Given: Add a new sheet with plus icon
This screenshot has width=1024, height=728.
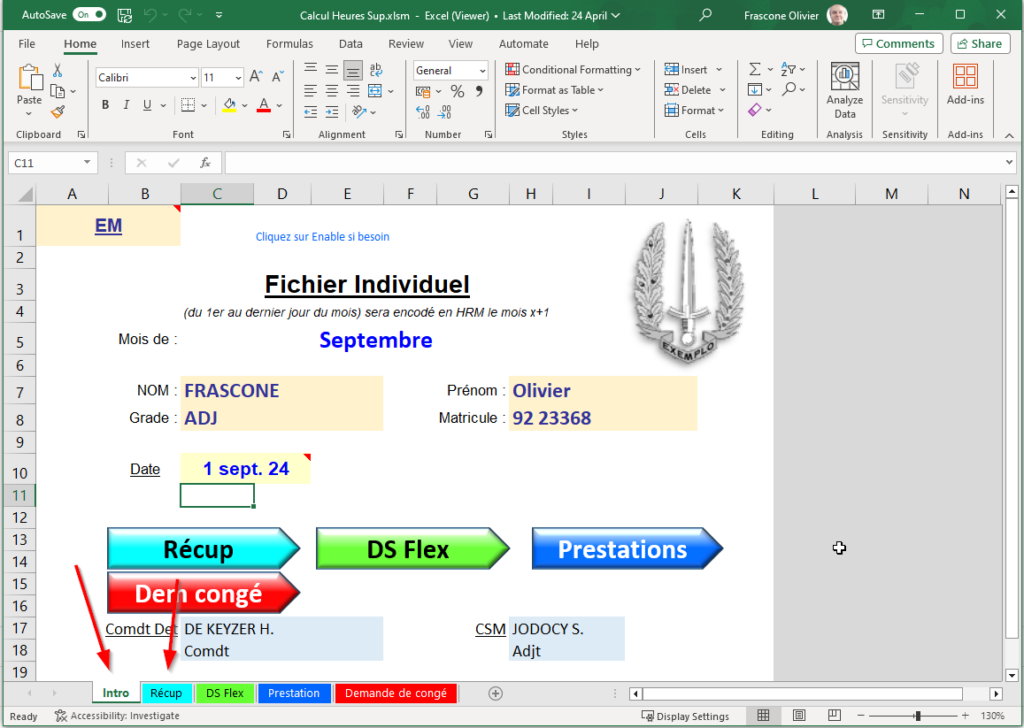Looking at the screenshot, I should (495, 693).
